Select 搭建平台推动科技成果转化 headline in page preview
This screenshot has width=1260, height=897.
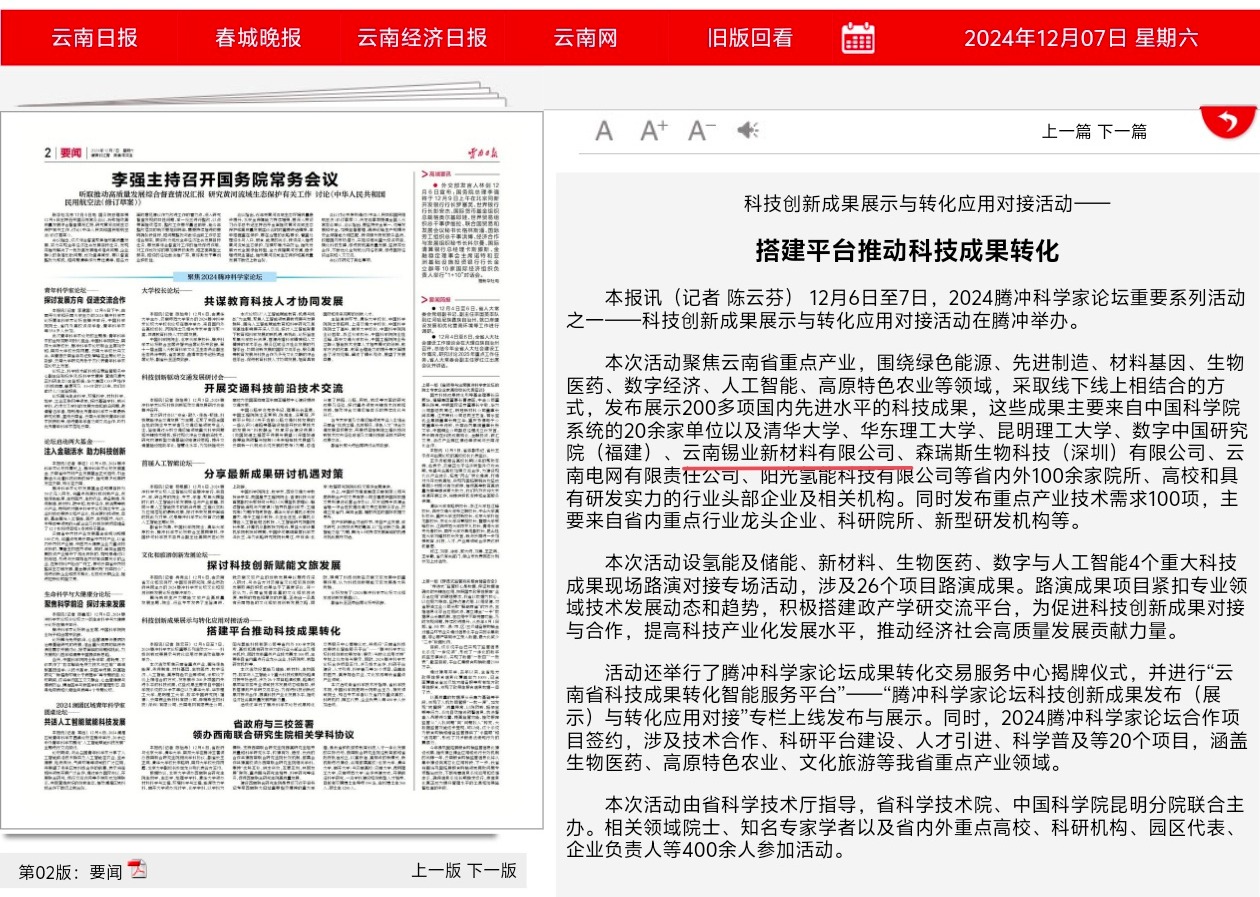(273, 631)
